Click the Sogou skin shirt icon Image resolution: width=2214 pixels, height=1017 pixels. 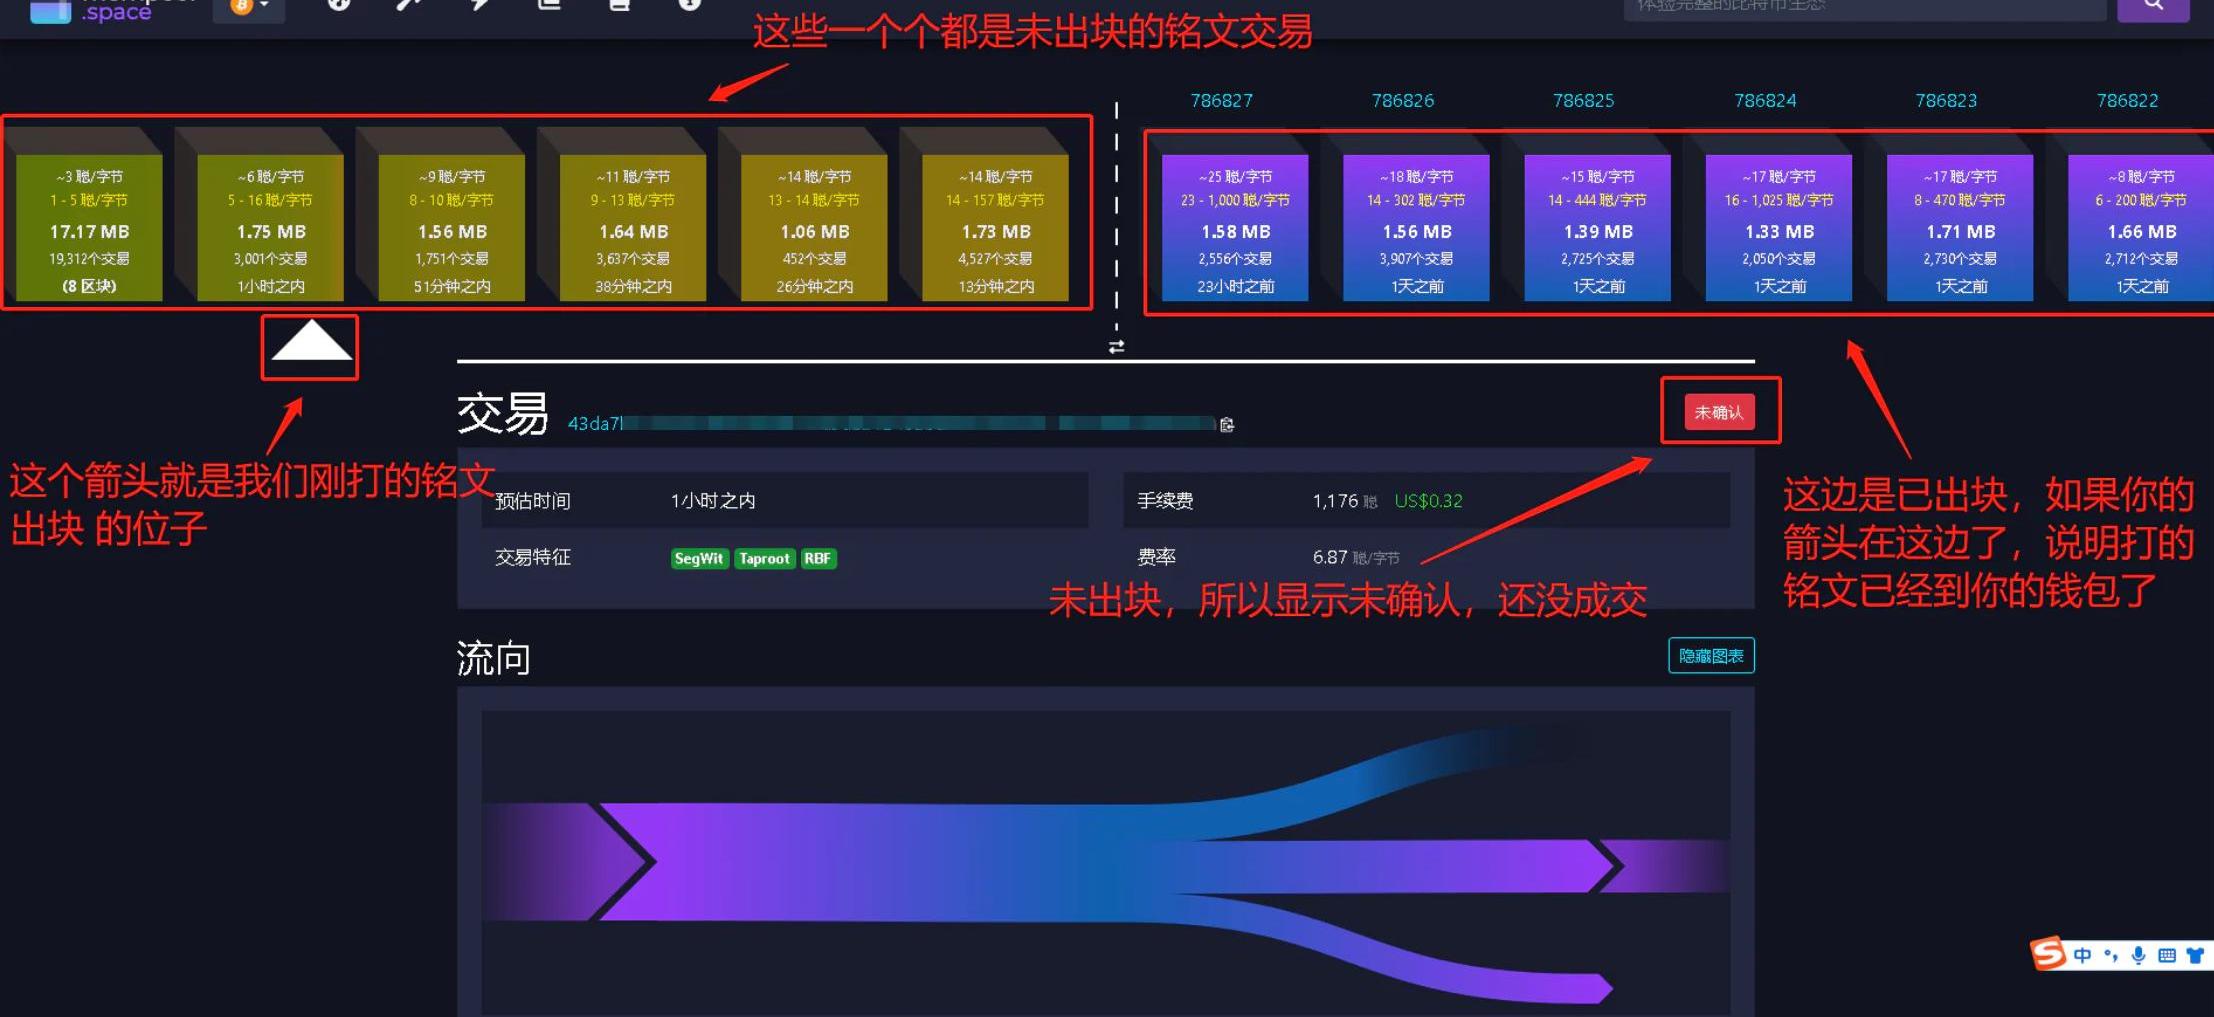click(2195, 955)
